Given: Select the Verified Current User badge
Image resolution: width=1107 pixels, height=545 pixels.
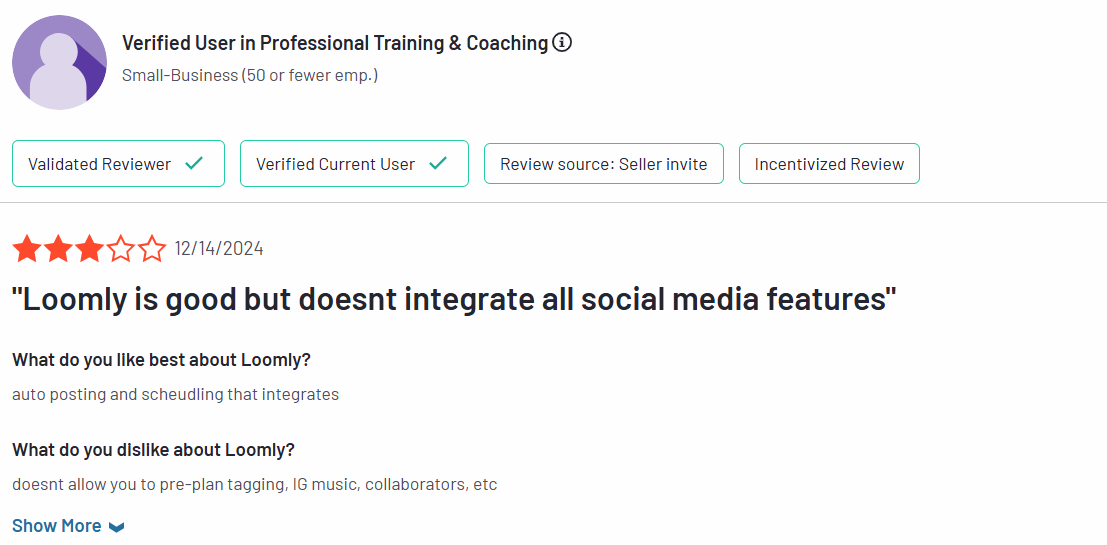Looking at the screenshot, I should 354,164.
